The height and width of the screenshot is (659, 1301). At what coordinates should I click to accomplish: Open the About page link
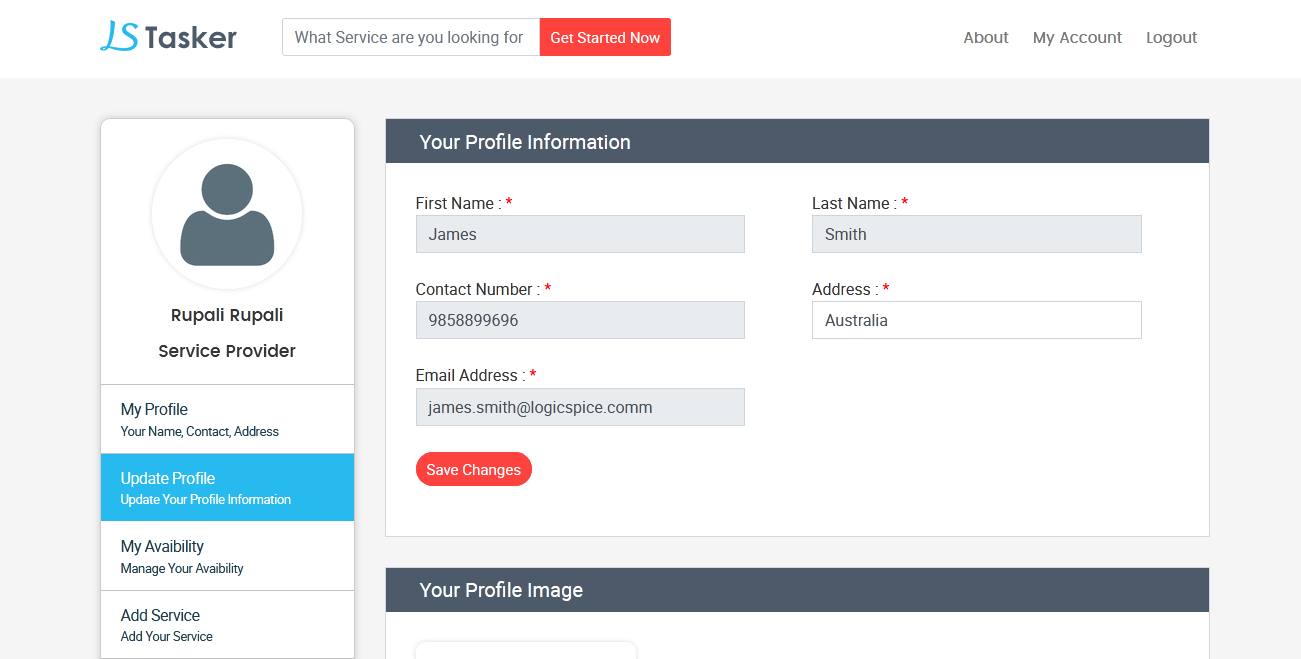(985, 37)
